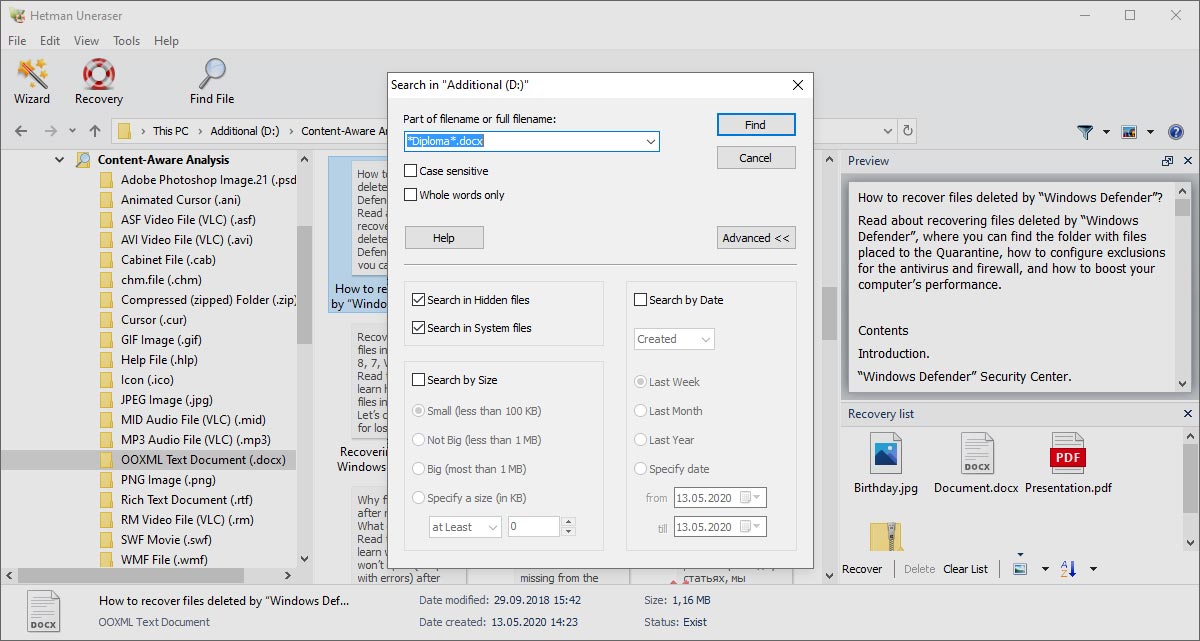Click the view mode picture icon
This screenshot has height=641, width=1200.
click(x=1130, y=132)
